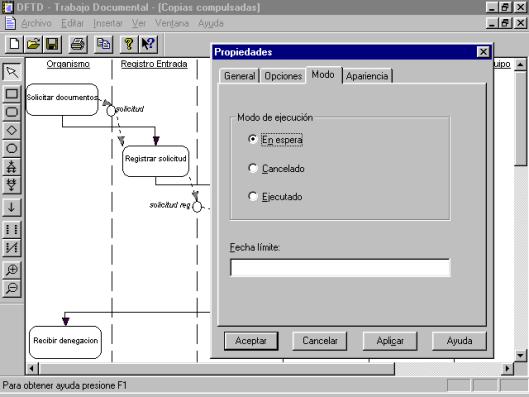Click the Aceptar button
529x397 pixels.
tap(251, 341)
